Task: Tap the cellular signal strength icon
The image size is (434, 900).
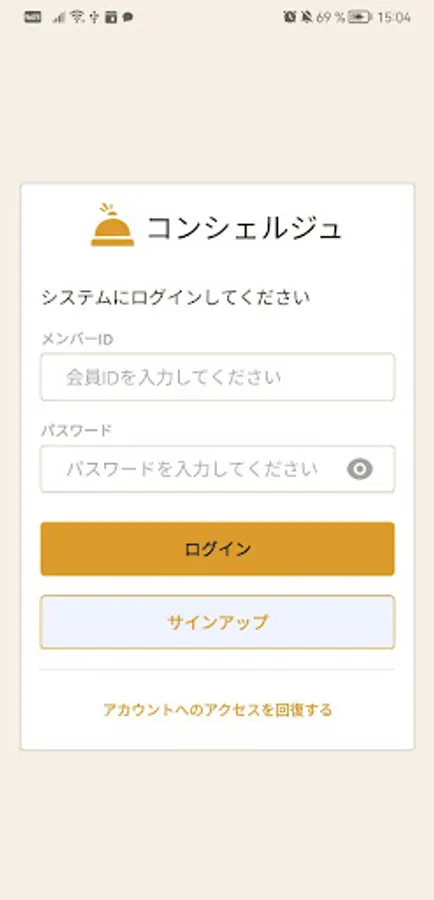Action: pyautogui.click(x=59, y=17)
